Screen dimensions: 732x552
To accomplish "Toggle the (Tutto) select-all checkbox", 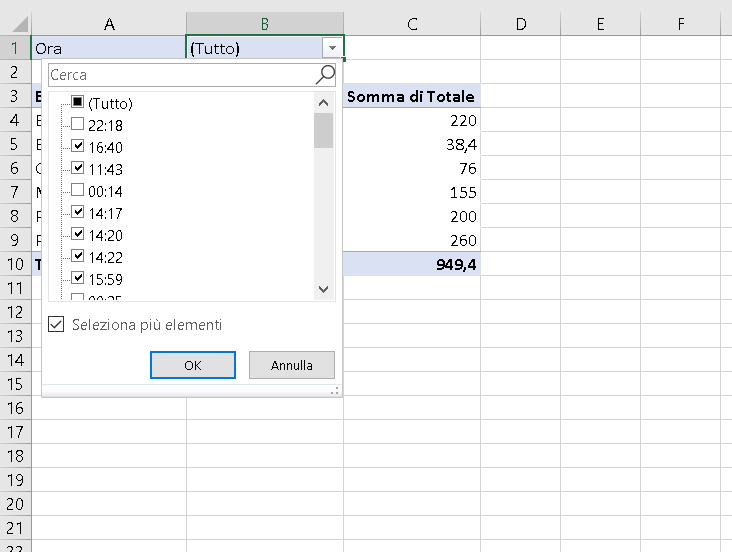I will [x=77, y=102].
